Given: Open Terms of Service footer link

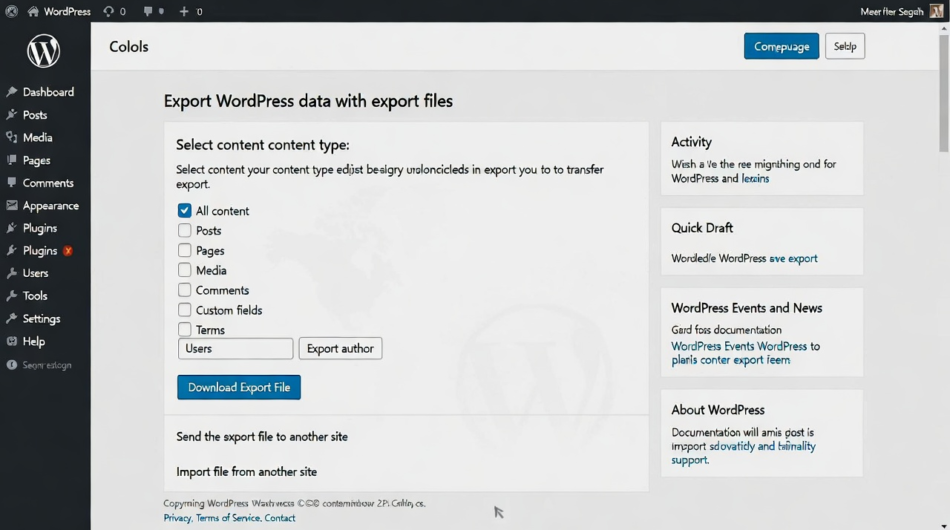Looking at the screenshot, I should 228,518.
